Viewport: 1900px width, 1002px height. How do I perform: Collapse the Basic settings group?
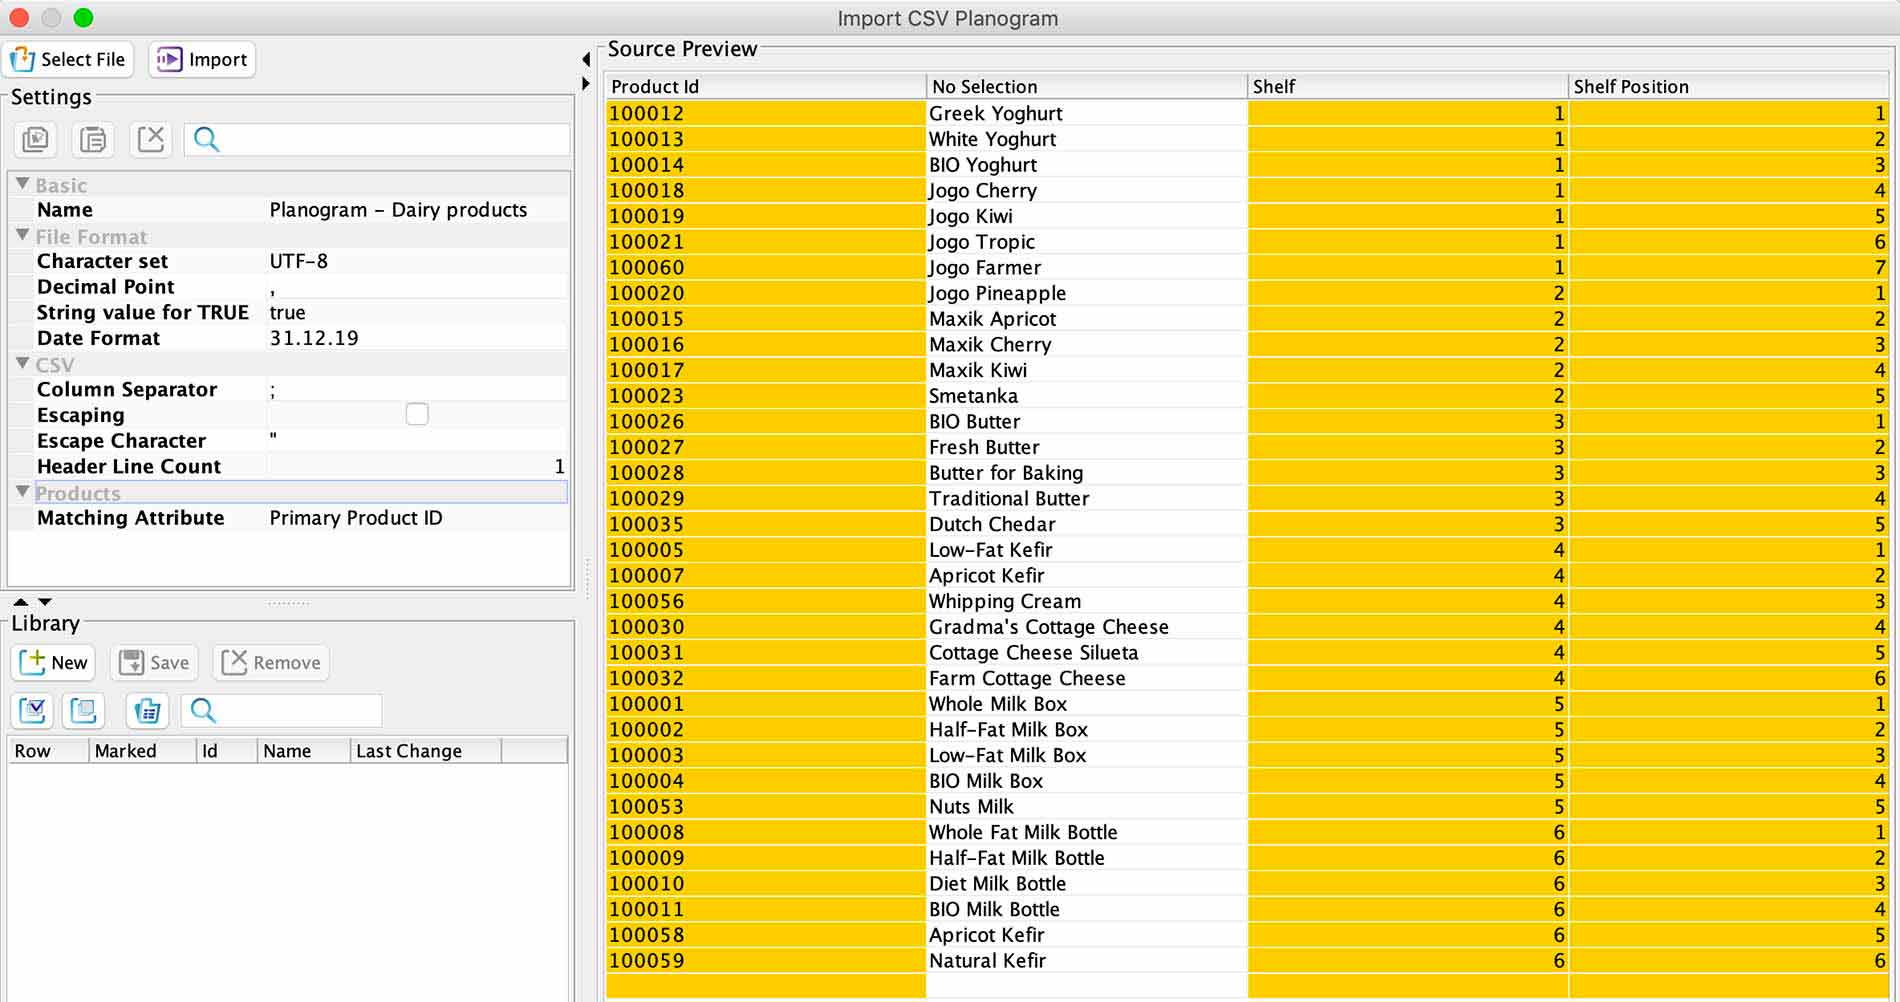coord(22,185)
